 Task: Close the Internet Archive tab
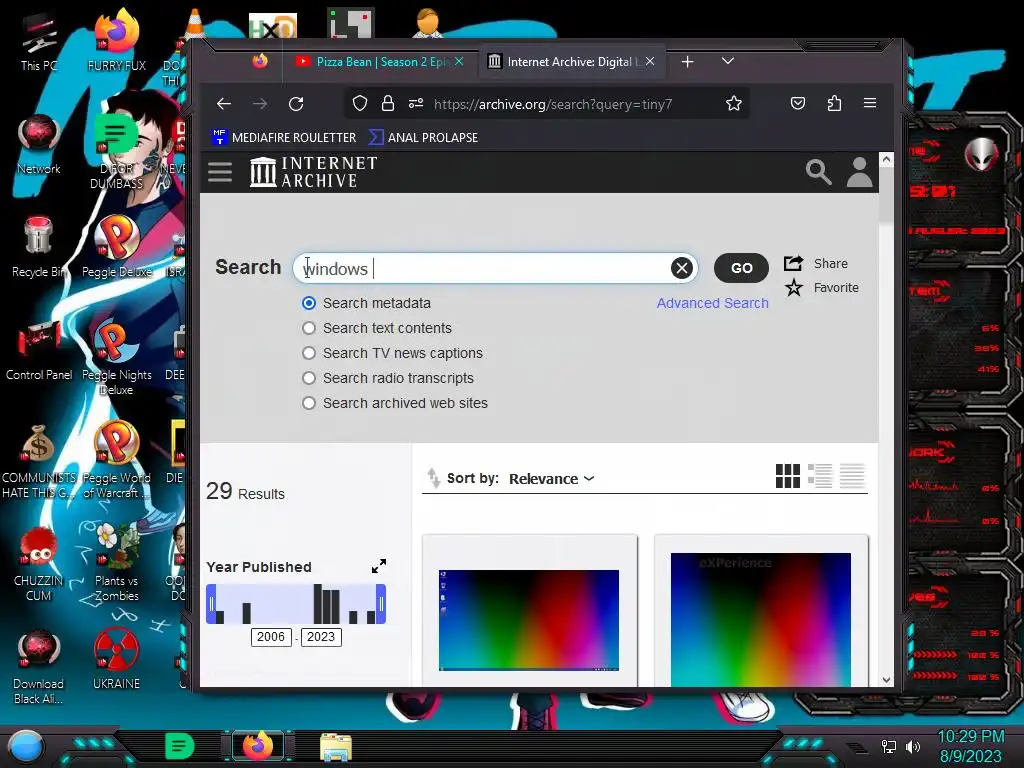tap(650, 61)
